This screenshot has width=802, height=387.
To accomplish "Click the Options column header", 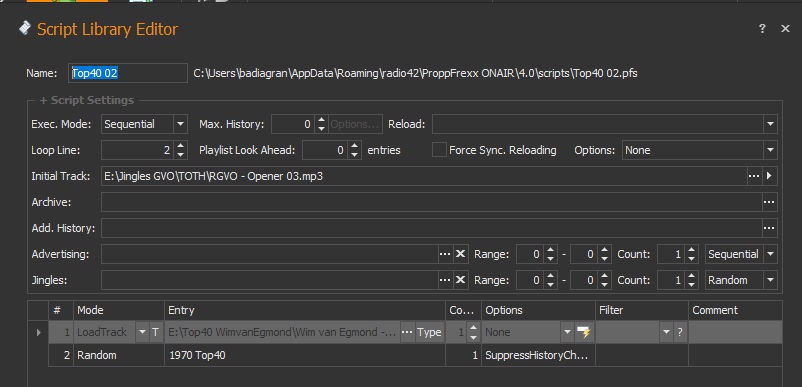I will [538, 310].
